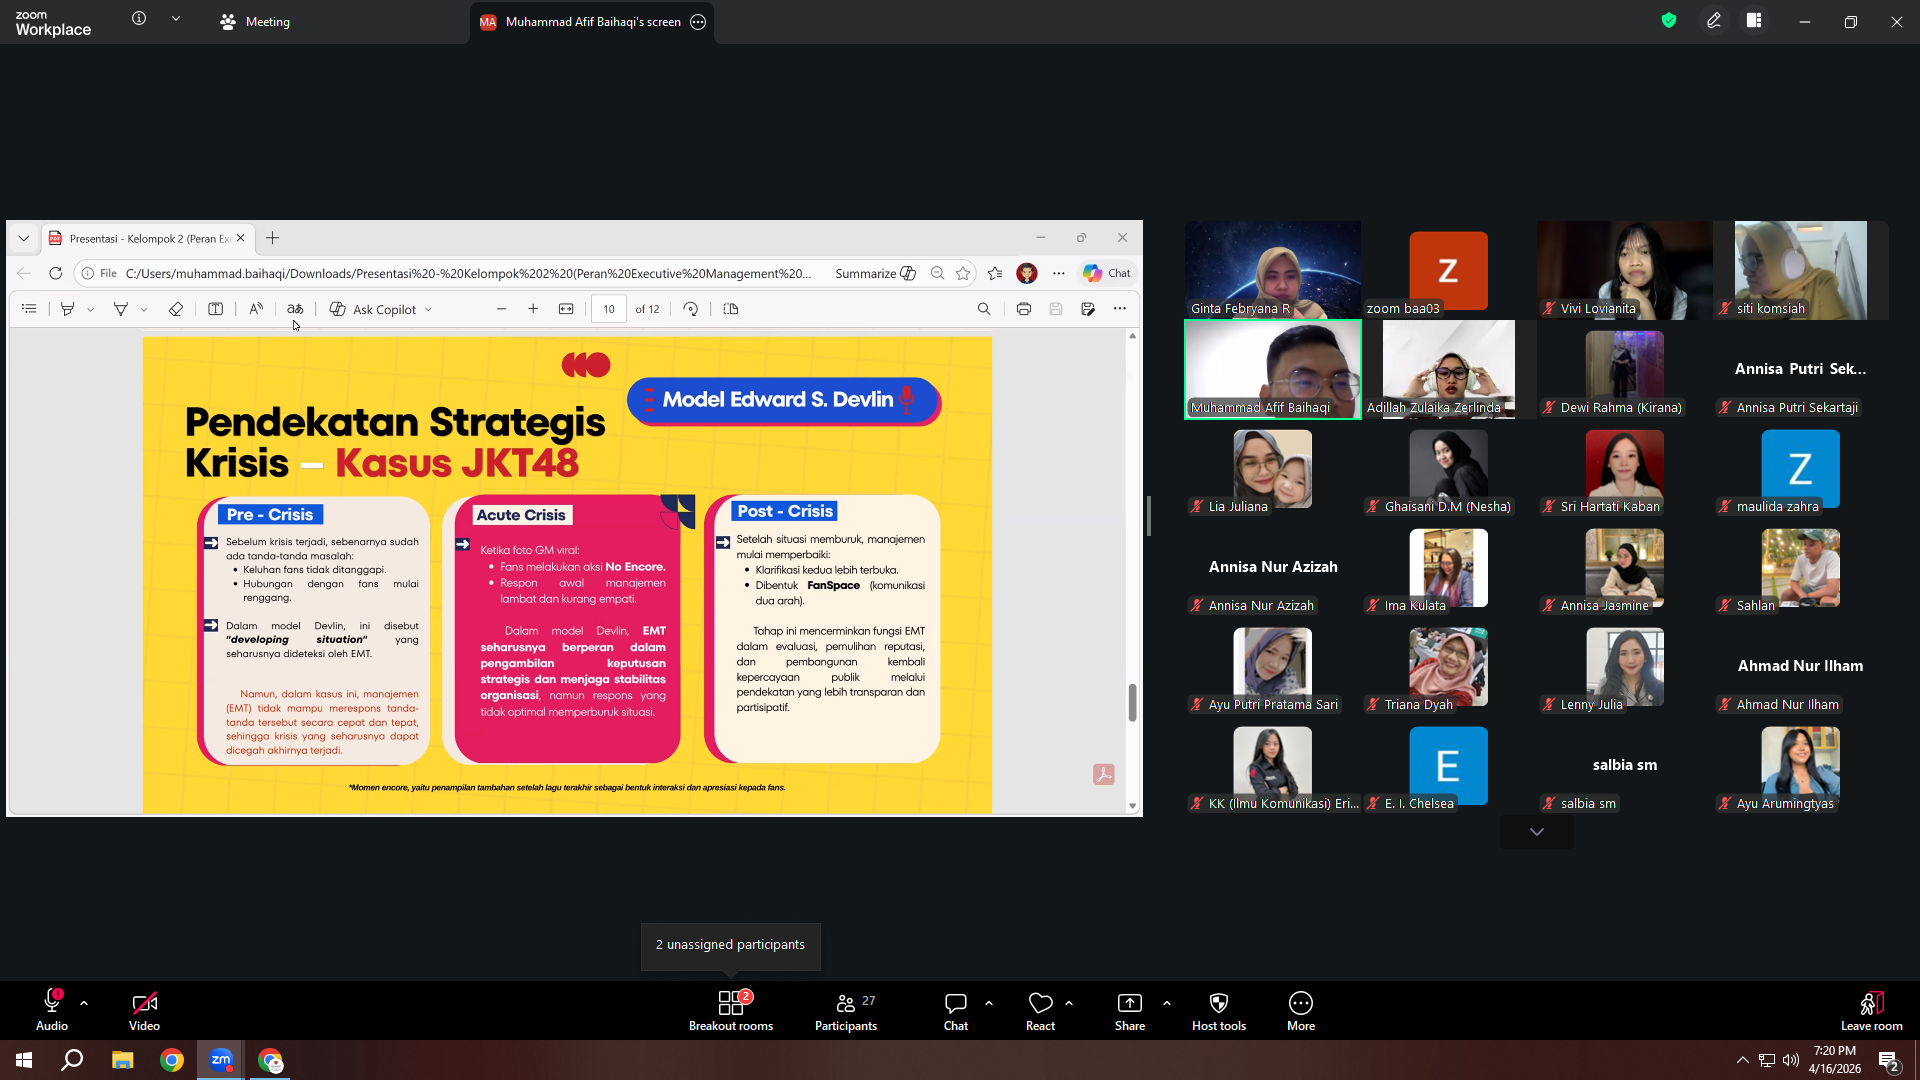1920x1080 pixels.
Task: Expand the Ask Copilot dropdown arrow
Action: 429,310
